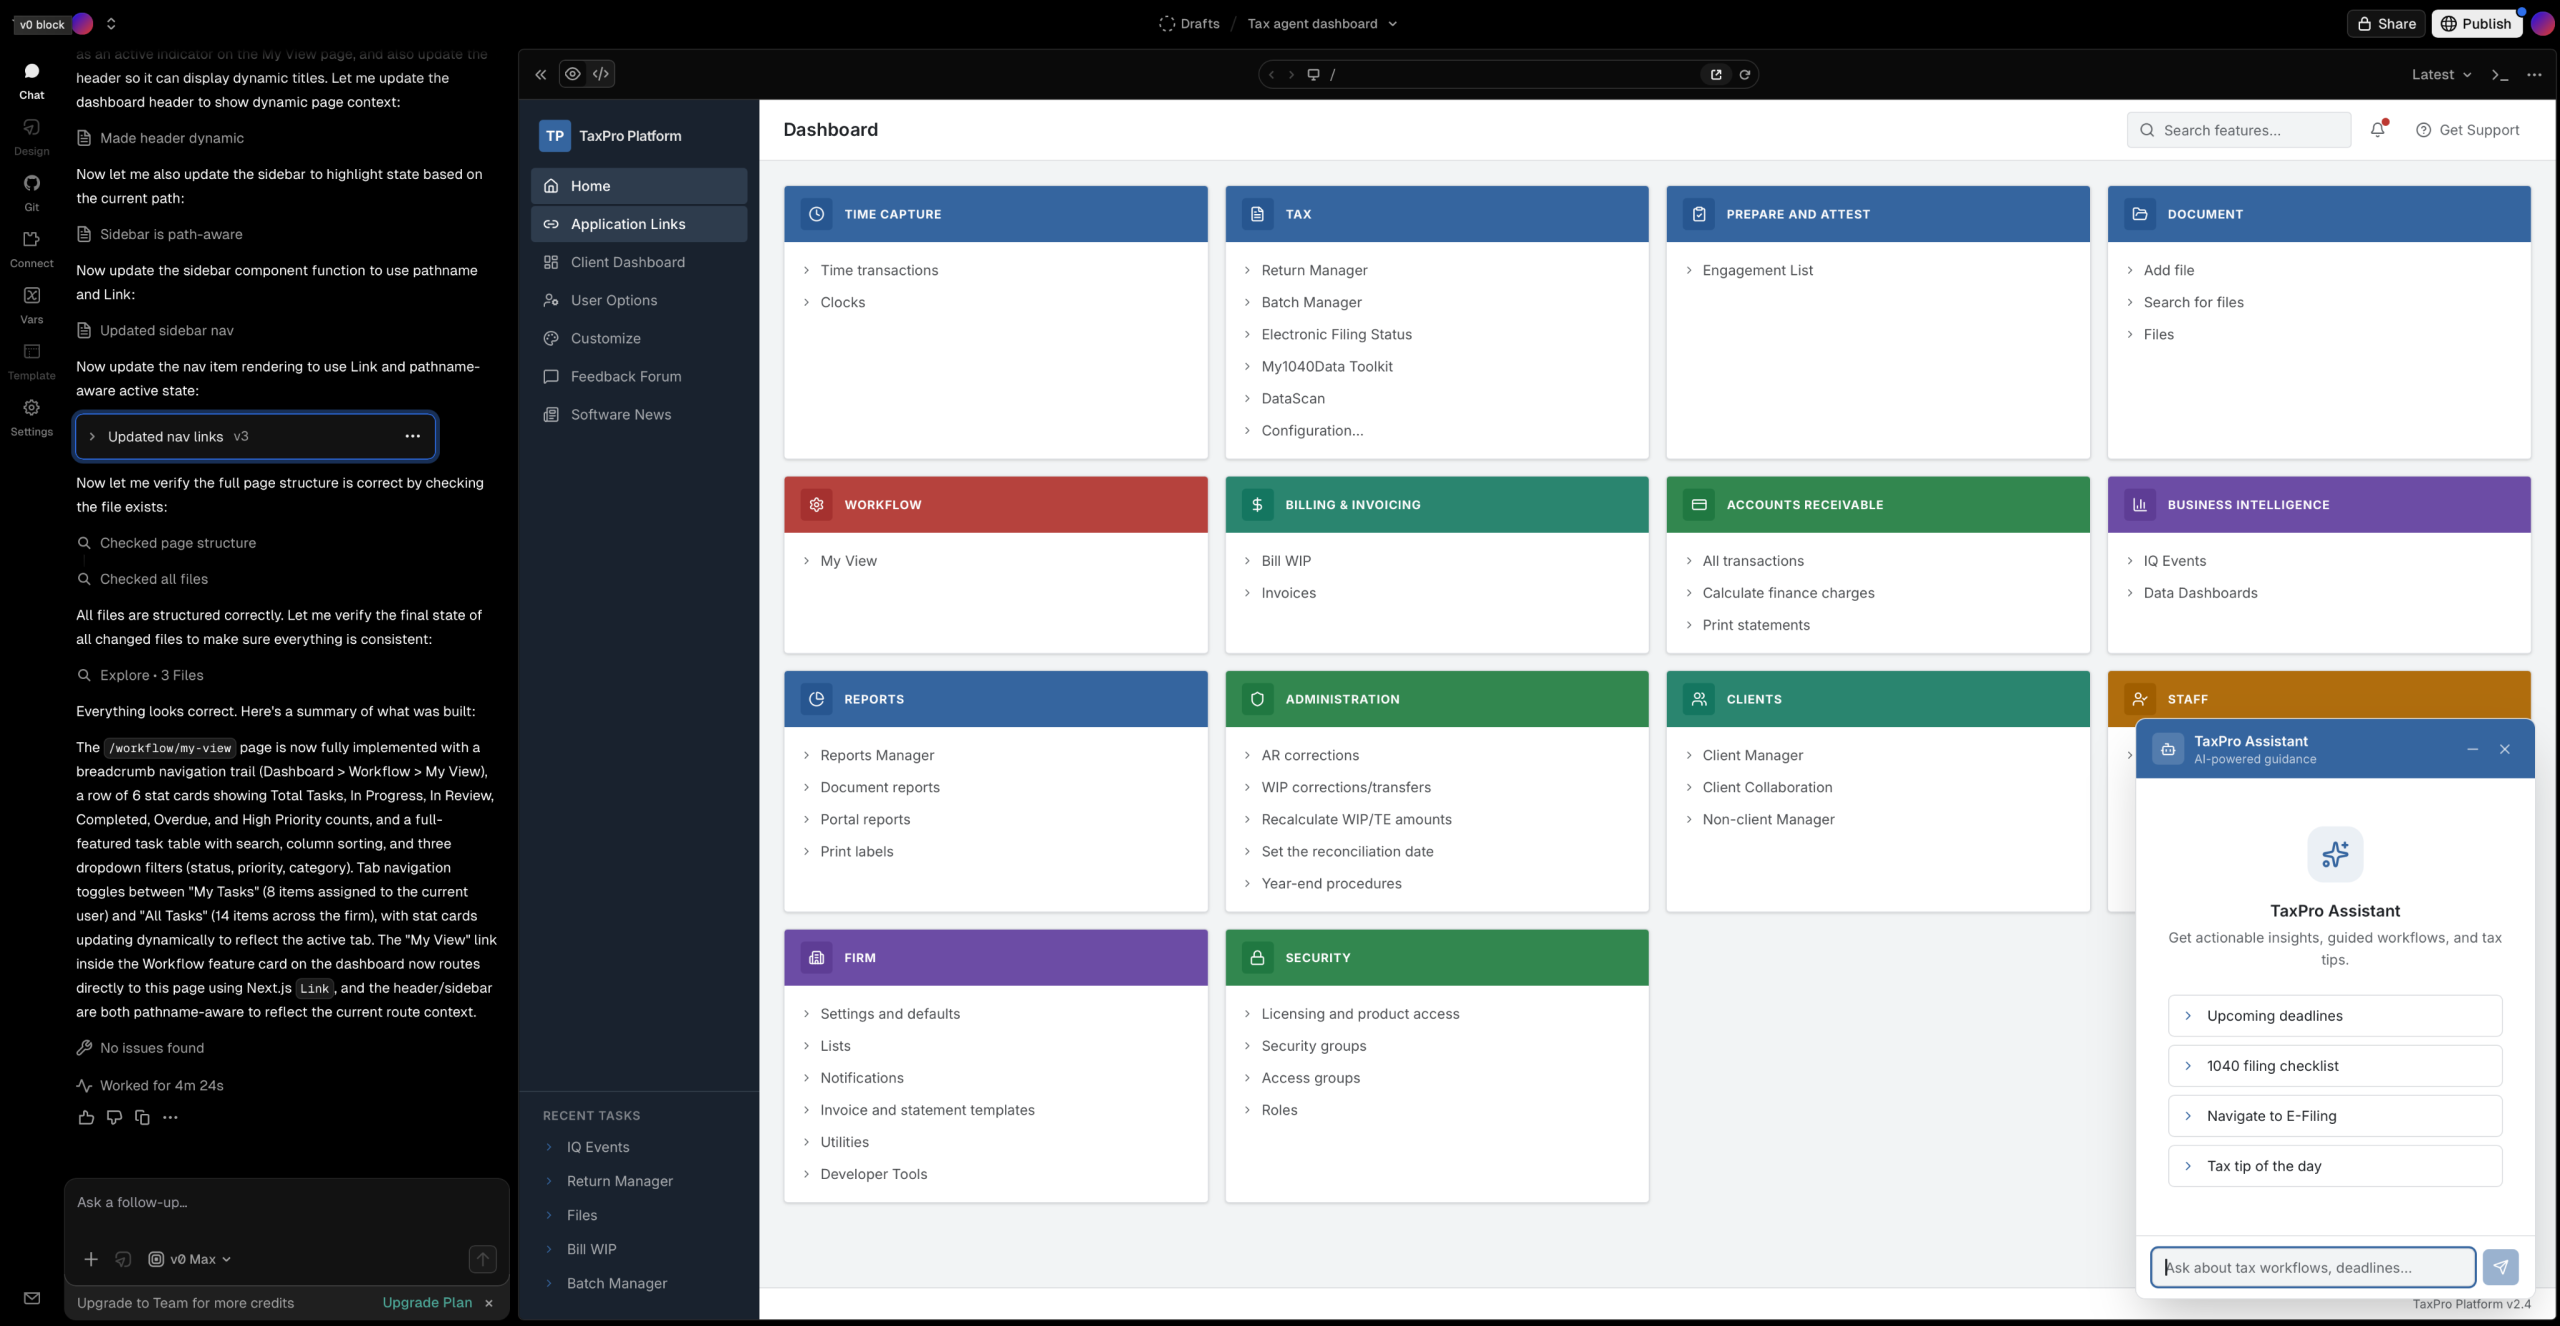This screenshot has width=2560, height=1326.
Task: Click the thumbs up feedback icon
Action: tap(86, 1117)
